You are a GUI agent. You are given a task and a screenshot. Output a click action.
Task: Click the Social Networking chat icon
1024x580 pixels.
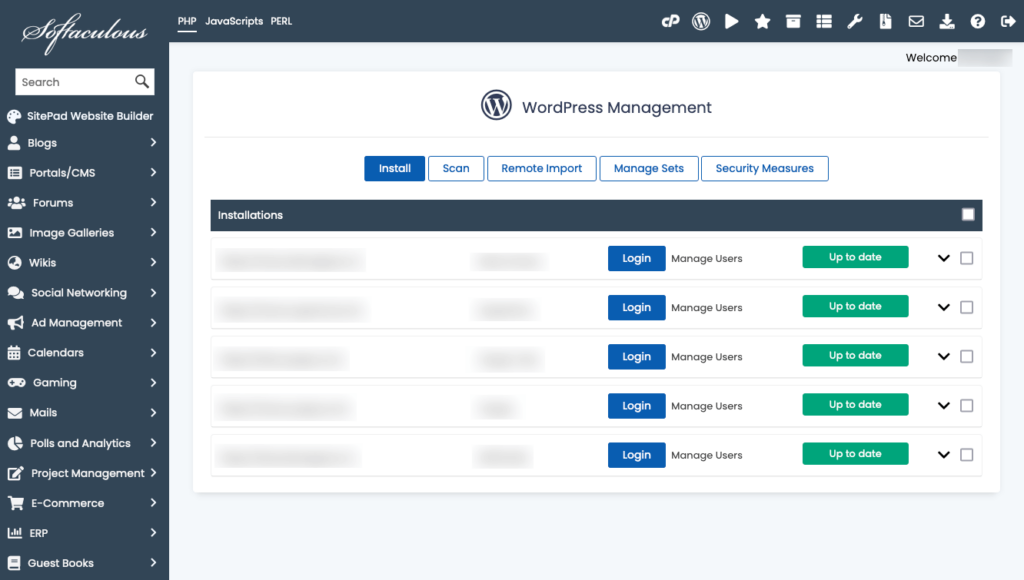click(16, 293)
